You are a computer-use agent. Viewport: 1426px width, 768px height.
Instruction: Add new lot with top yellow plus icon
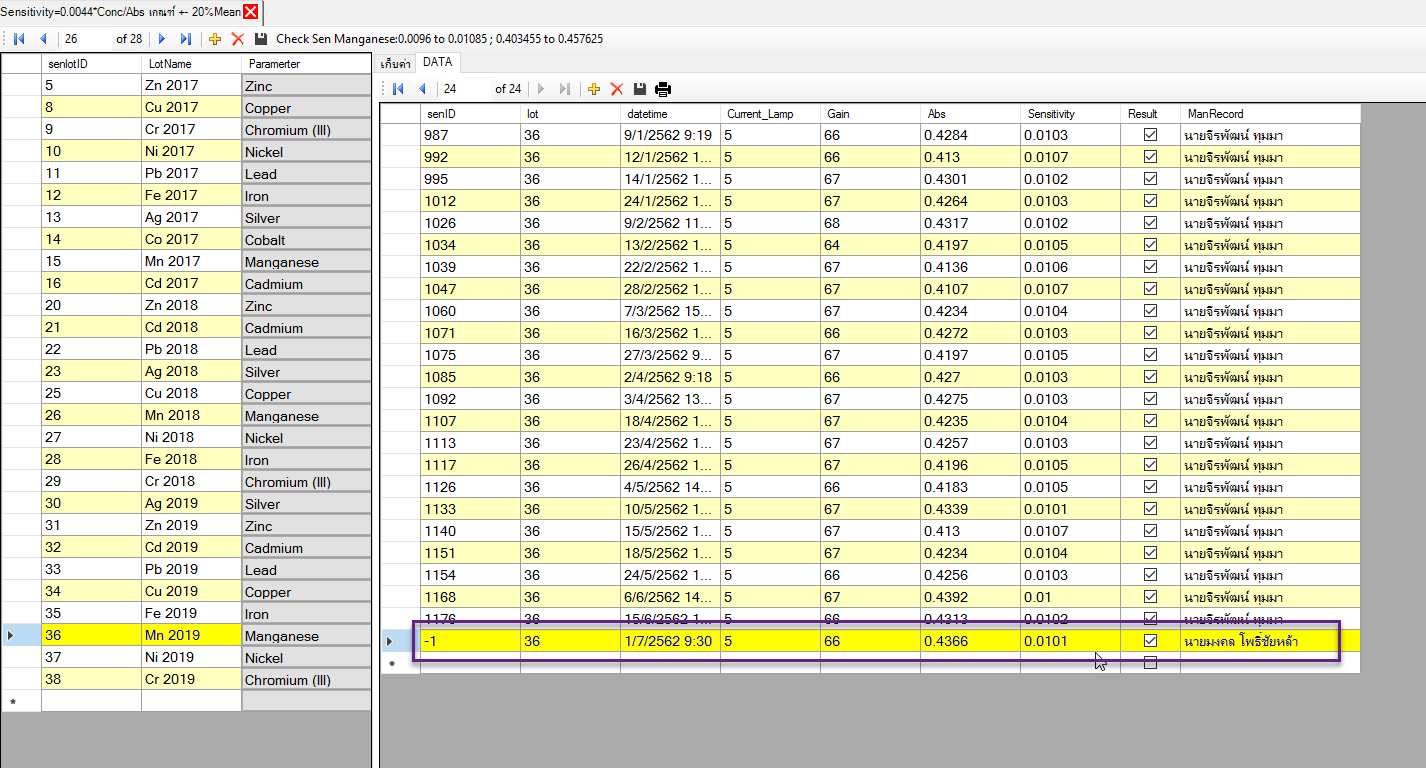(214, 39)
